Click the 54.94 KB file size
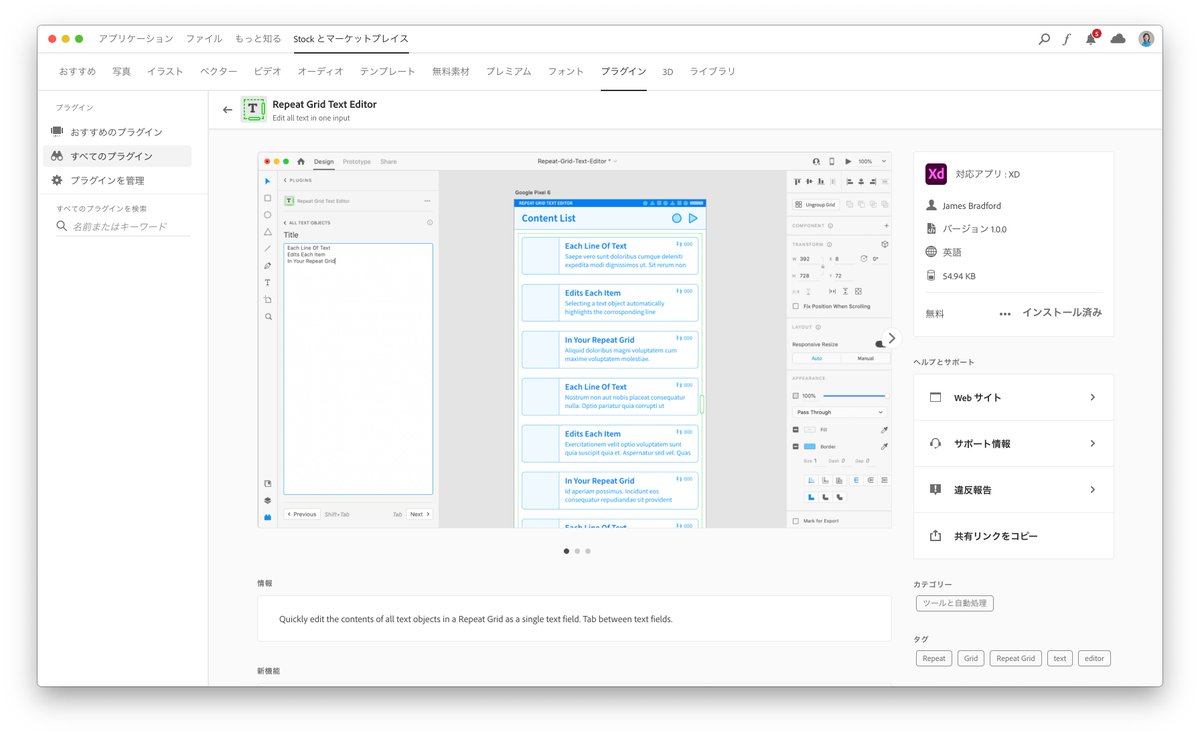 click(x=959, y=276)
